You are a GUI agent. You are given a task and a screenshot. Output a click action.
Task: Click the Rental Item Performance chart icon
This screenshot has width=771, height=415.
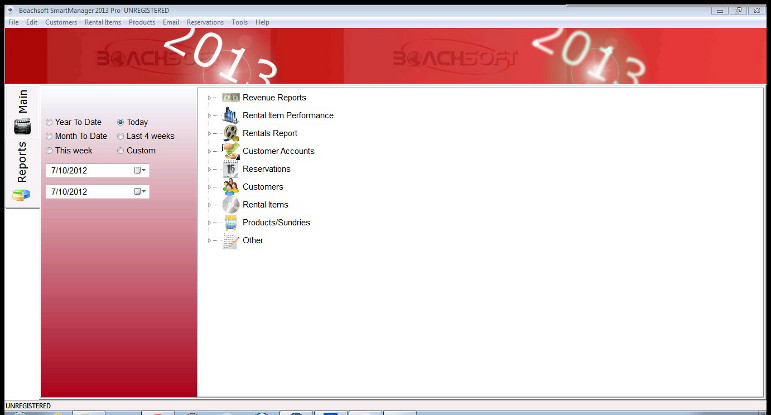click(230, 115)
